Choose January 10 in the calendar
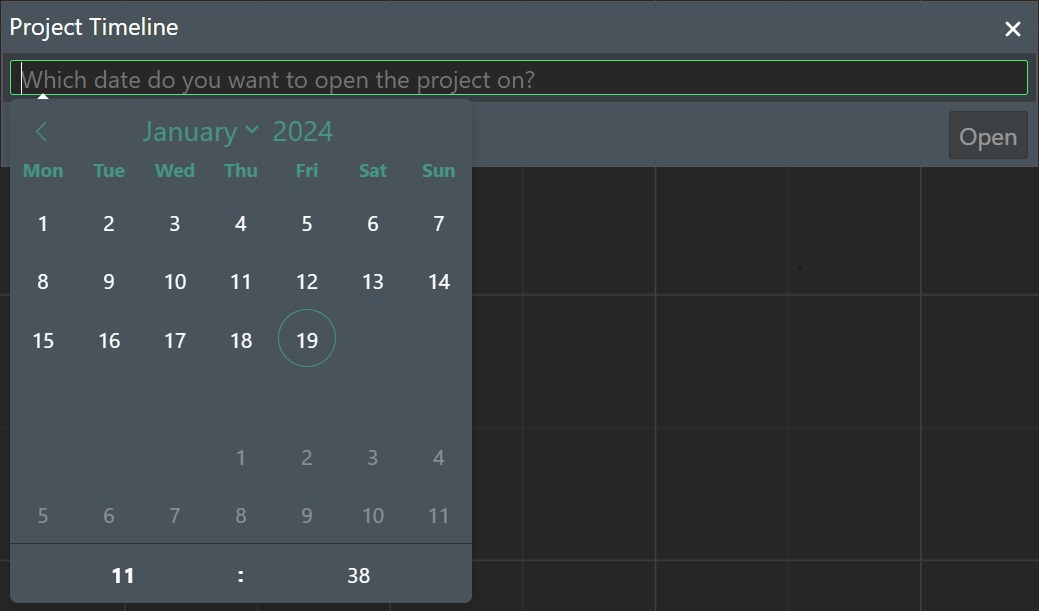The height and width of the screenshot is (611, 1039). point(175,282)
